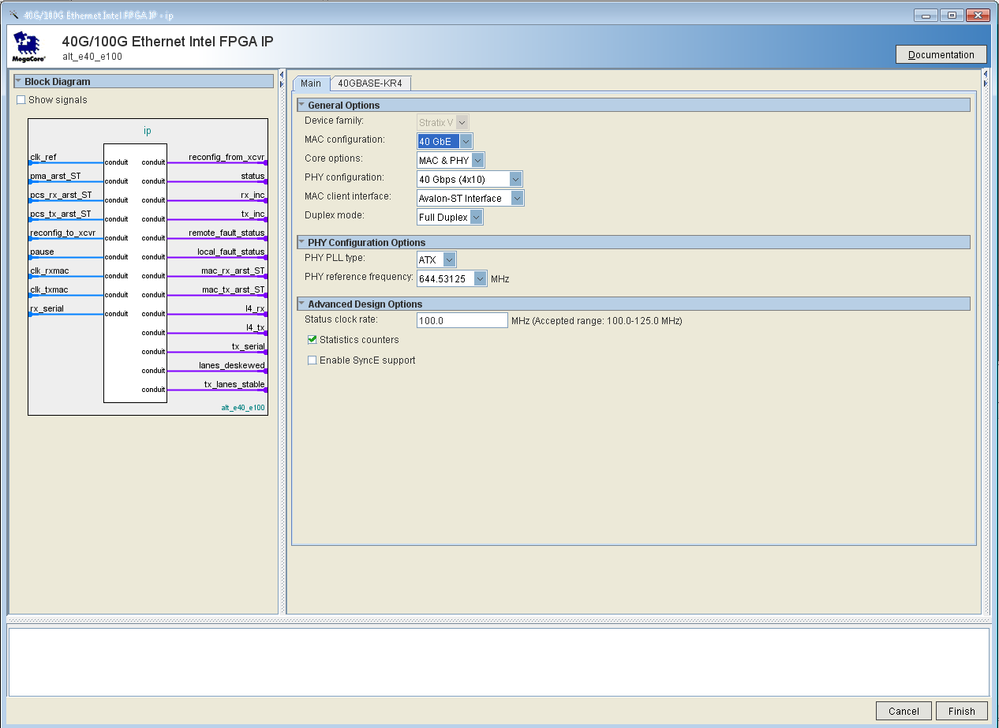
Task: Enable SyncE support checkbox
Action: tap(312, 360)
